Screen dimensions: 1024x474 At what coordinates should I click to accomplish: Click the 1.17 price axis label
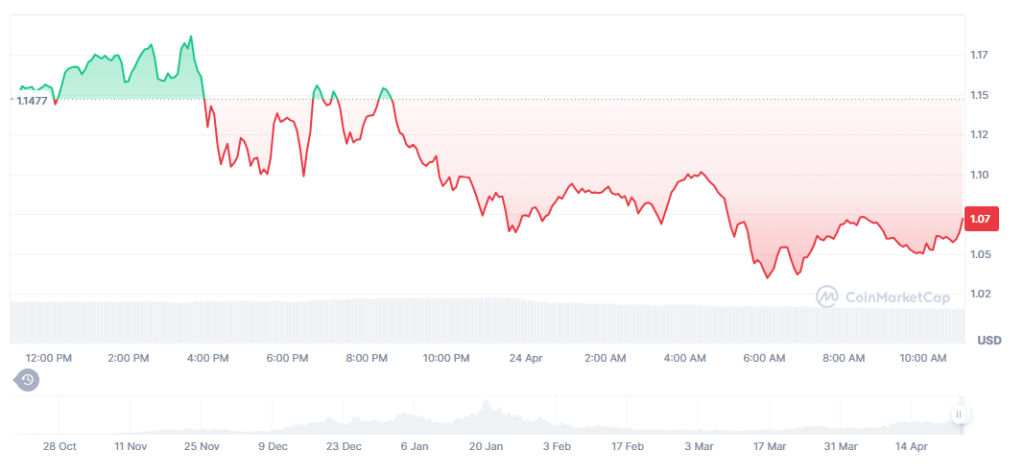[979, 55]
